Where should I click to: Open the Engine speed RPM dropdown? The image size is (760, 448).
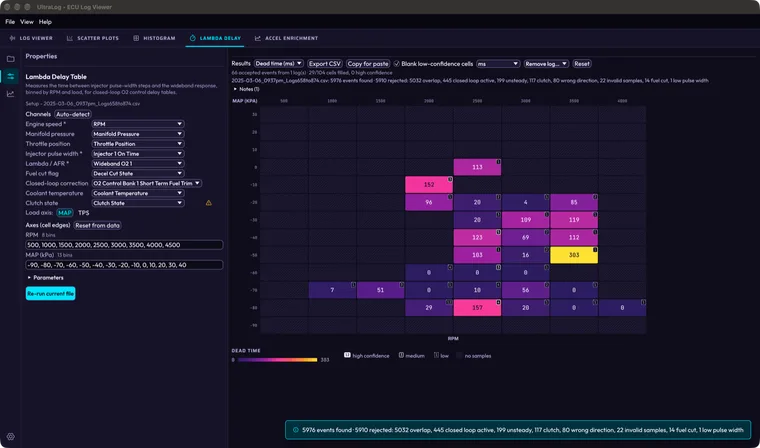pos(138,124)
